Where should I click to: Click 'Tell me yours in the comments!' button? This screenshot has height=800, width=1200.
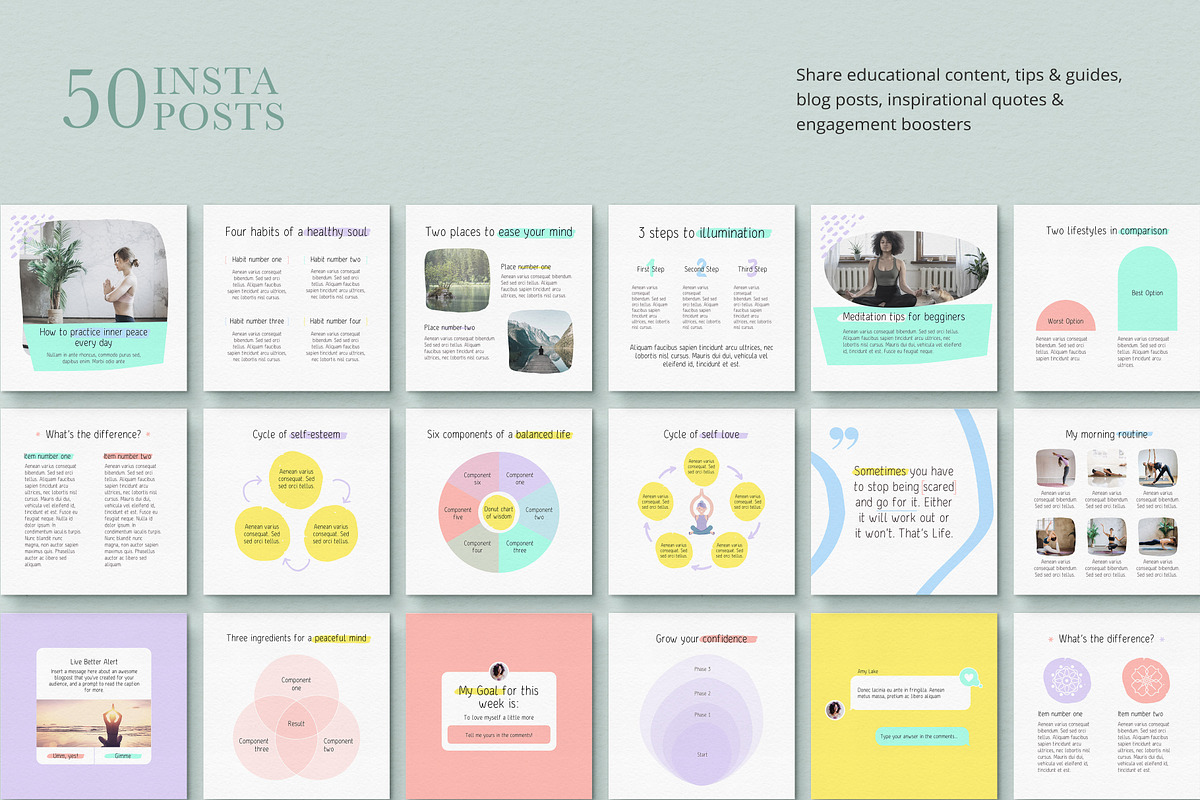[x=498, y=735]
